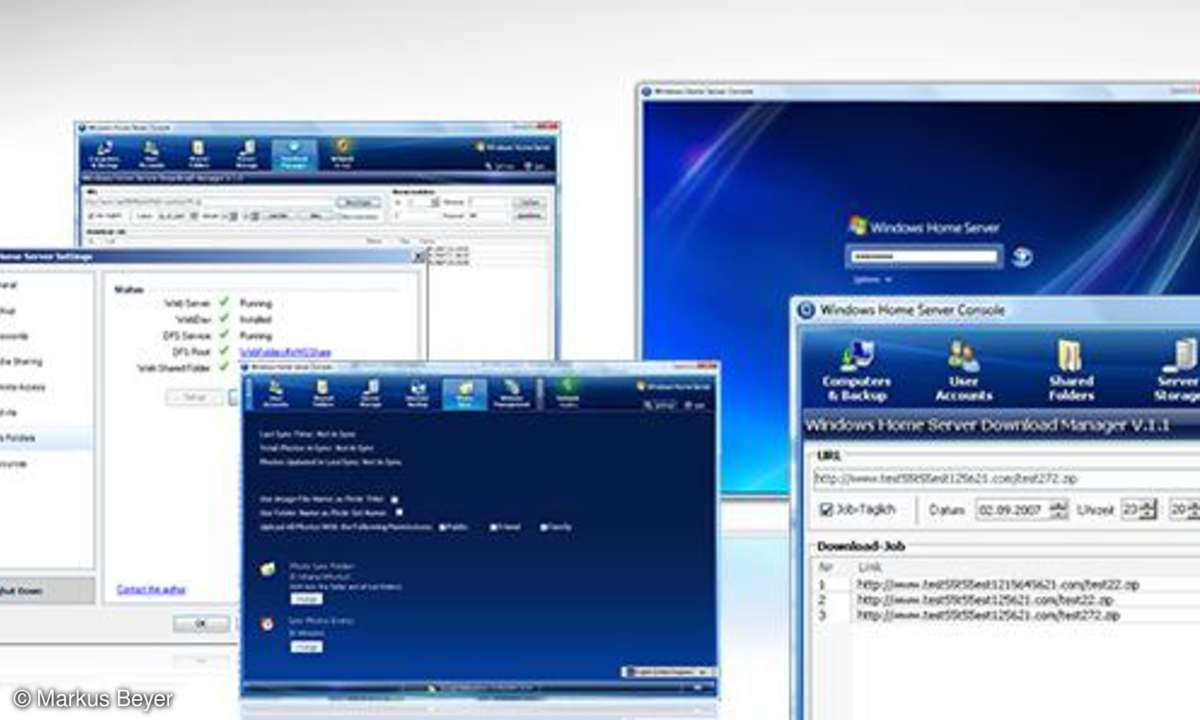1200x720 pixels.
Task: Toggle Use Image File Name as Photo Title
Action: [395, 499]
